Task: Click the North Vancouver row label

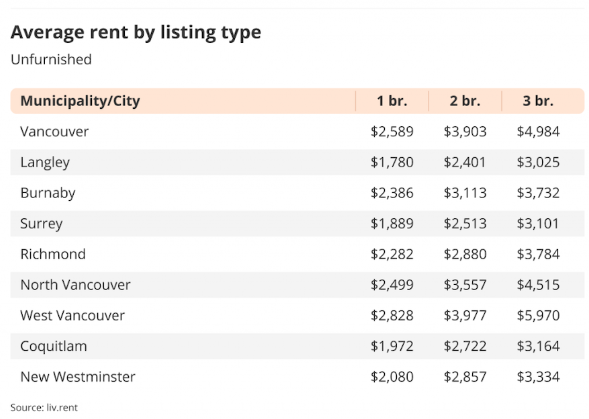Action: tap(75, 285)
